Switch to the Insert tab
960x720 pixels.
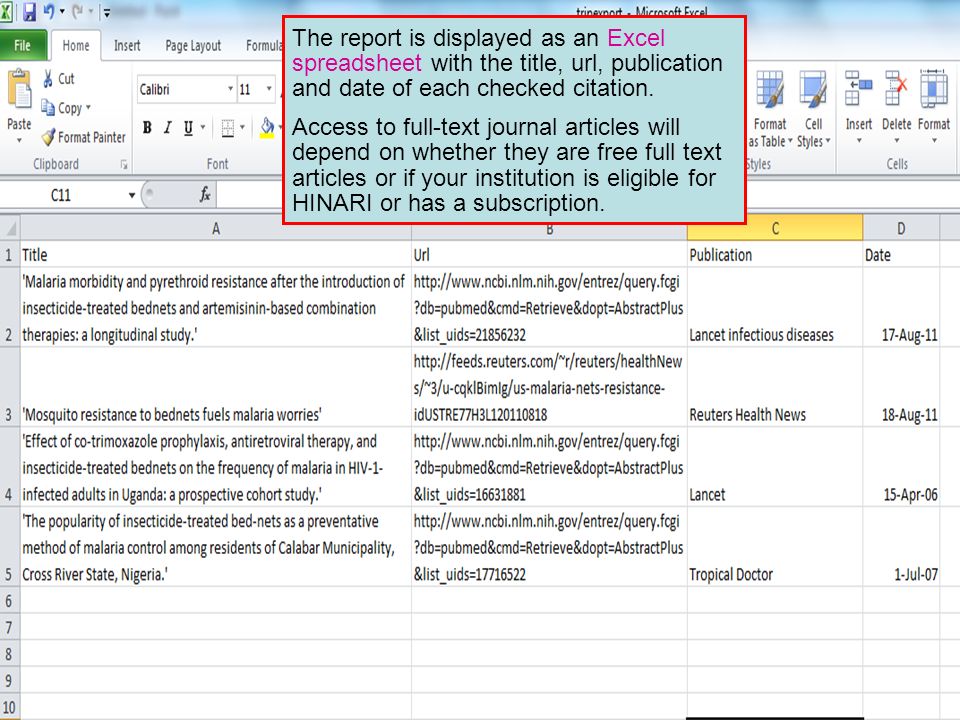[127, 45]
